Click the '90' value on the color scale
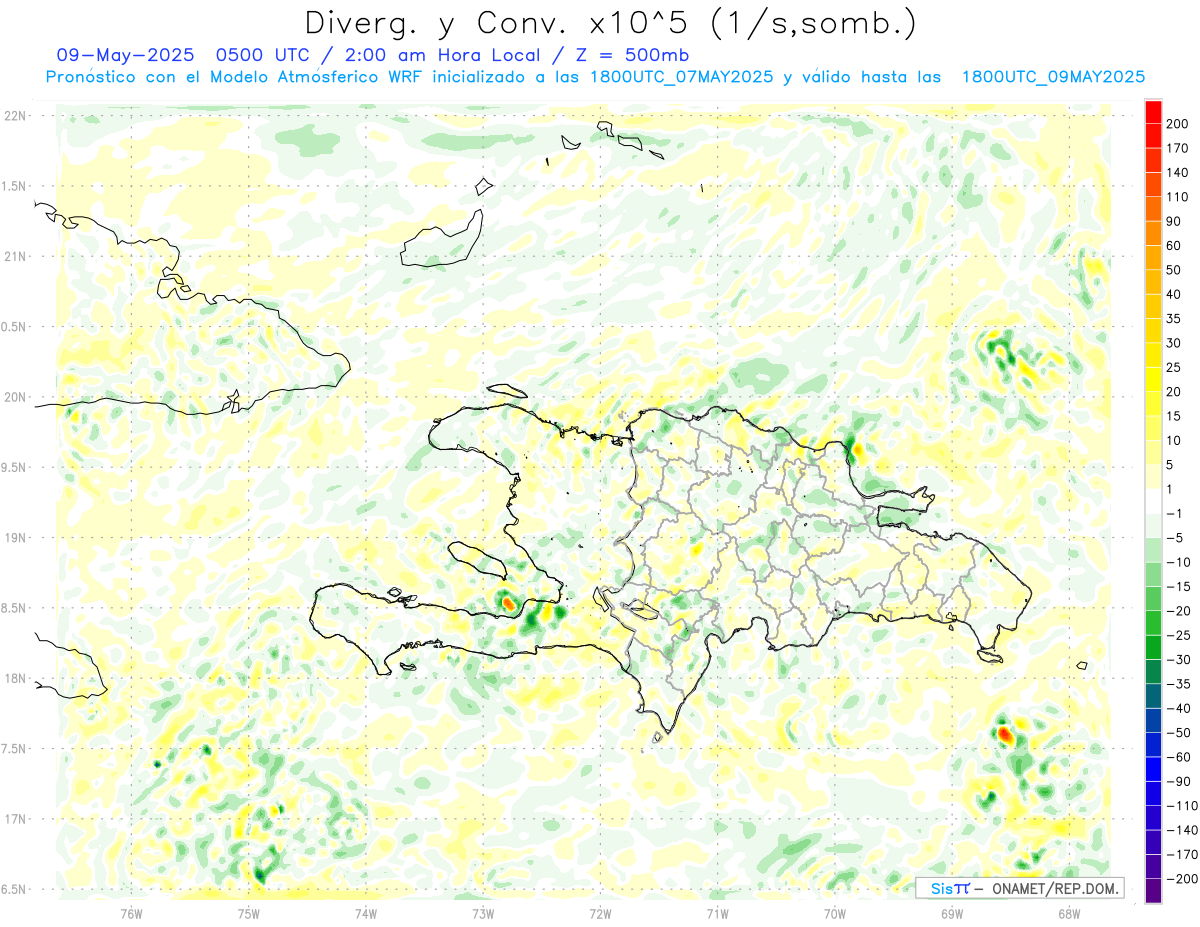 (x=1174, y=222)
